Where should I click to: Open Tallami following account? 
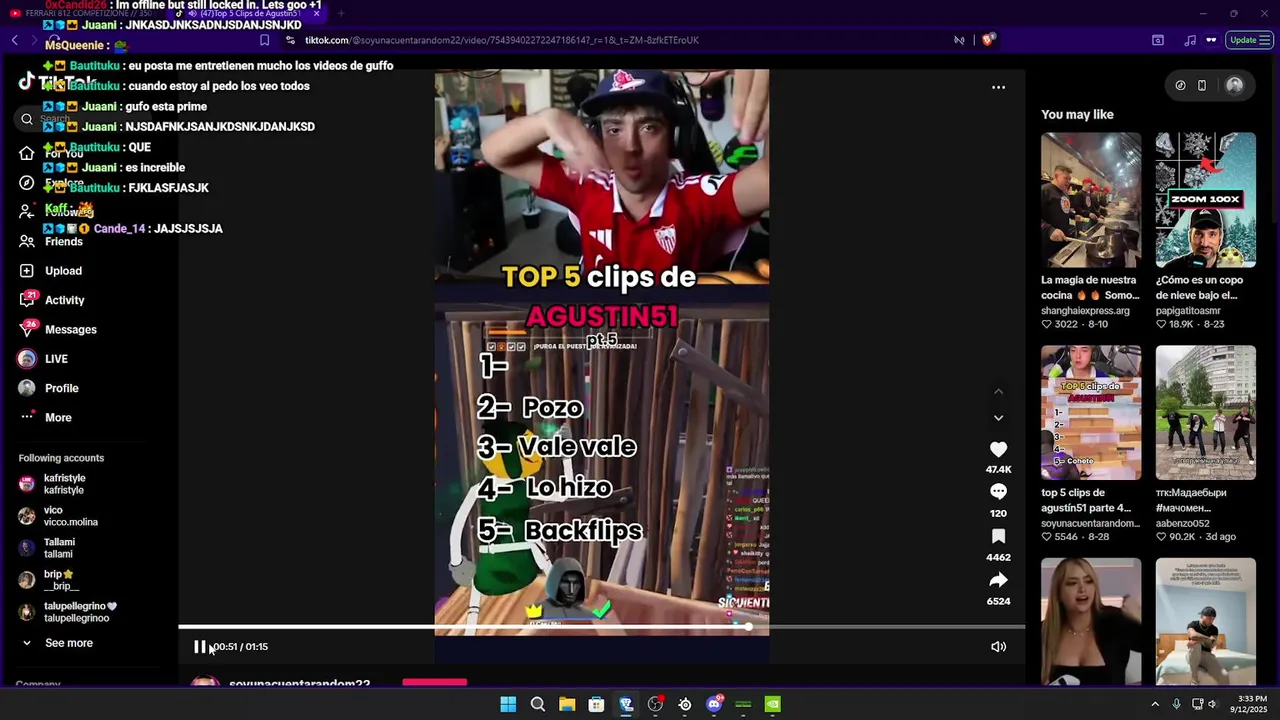pyautogui.click(x=59, y=548)
